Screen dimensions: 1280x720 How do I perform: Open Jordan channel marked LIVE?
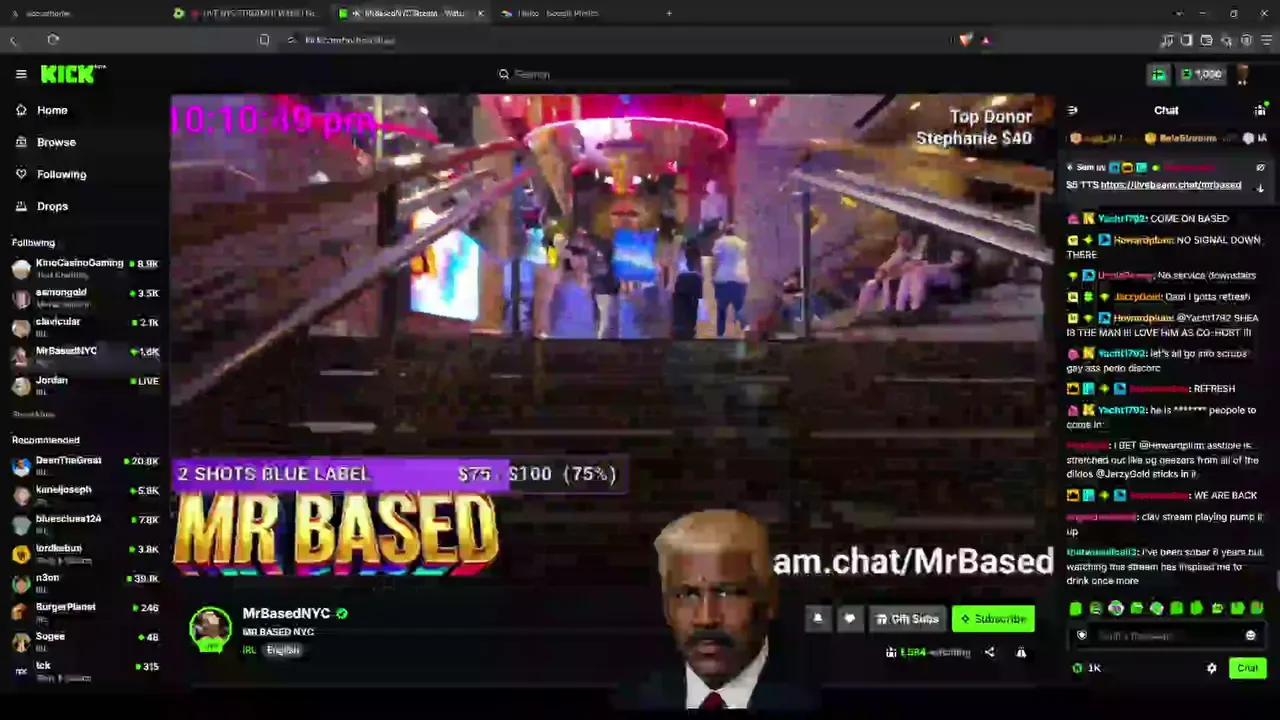coord(84,384)
